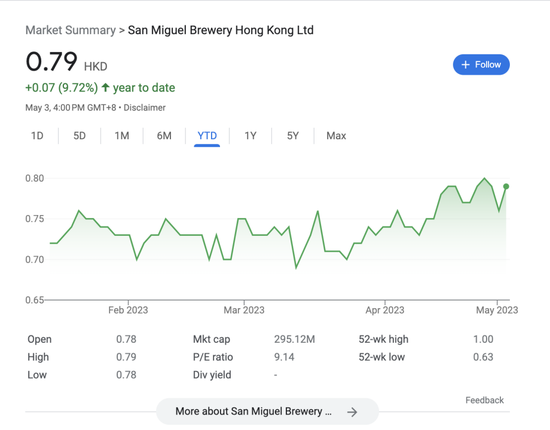This screenshot has height=430, width=550.
Task: Click the Feb 2023 marker on chart axis
Action: click(128, 310)
